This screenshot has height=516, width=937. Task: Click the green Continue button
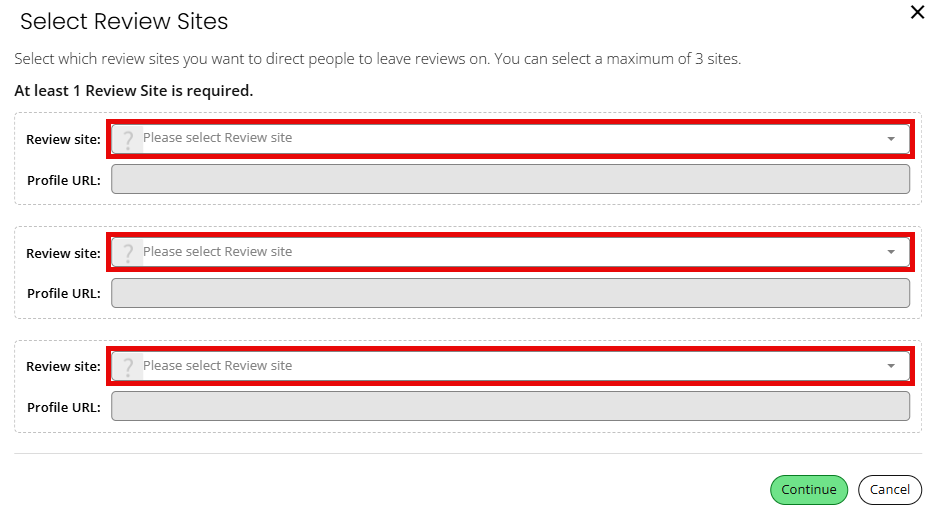[809, 490]
